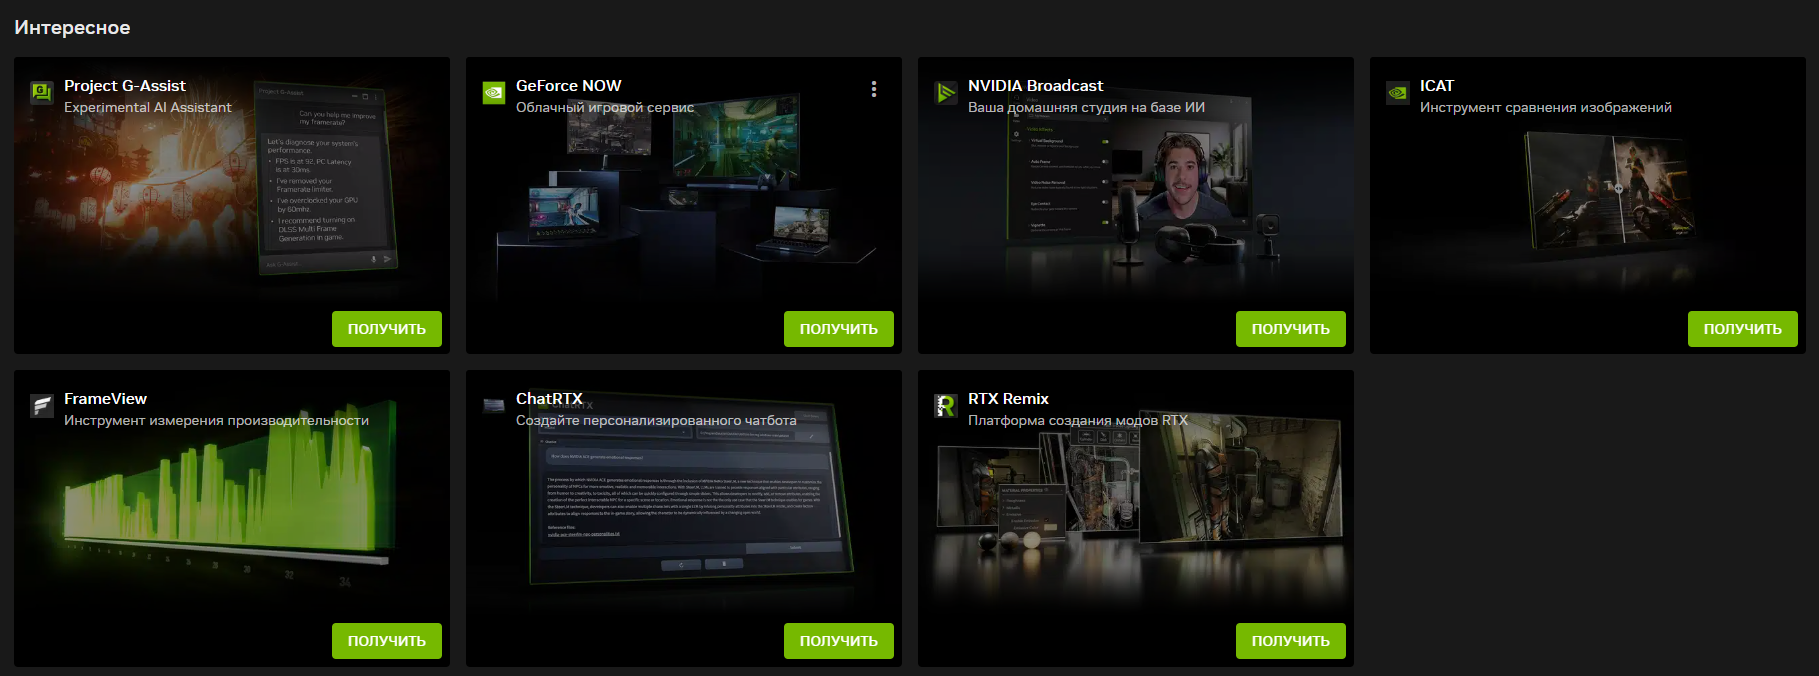Click the Project G-Assist app icon
Screen dimensions: 1819x676
pyautogui.click(x=42, y=93)
